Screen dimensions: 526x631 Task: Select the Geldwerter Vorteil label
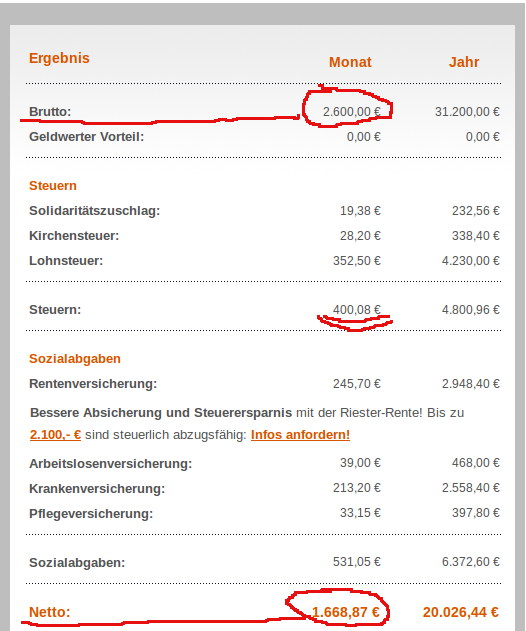tap(87, 137)
